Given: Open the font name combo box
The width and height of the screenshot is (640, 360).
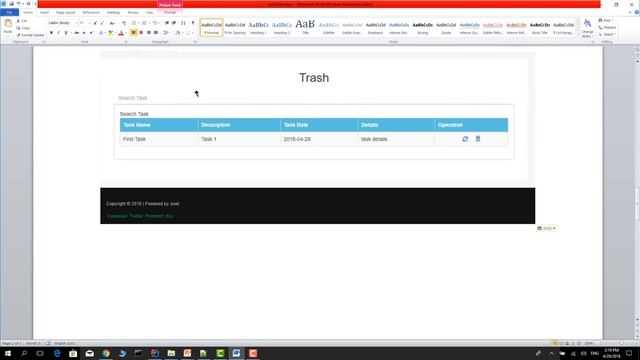Looking at the screenshot, I should click(x=62, y=23).
